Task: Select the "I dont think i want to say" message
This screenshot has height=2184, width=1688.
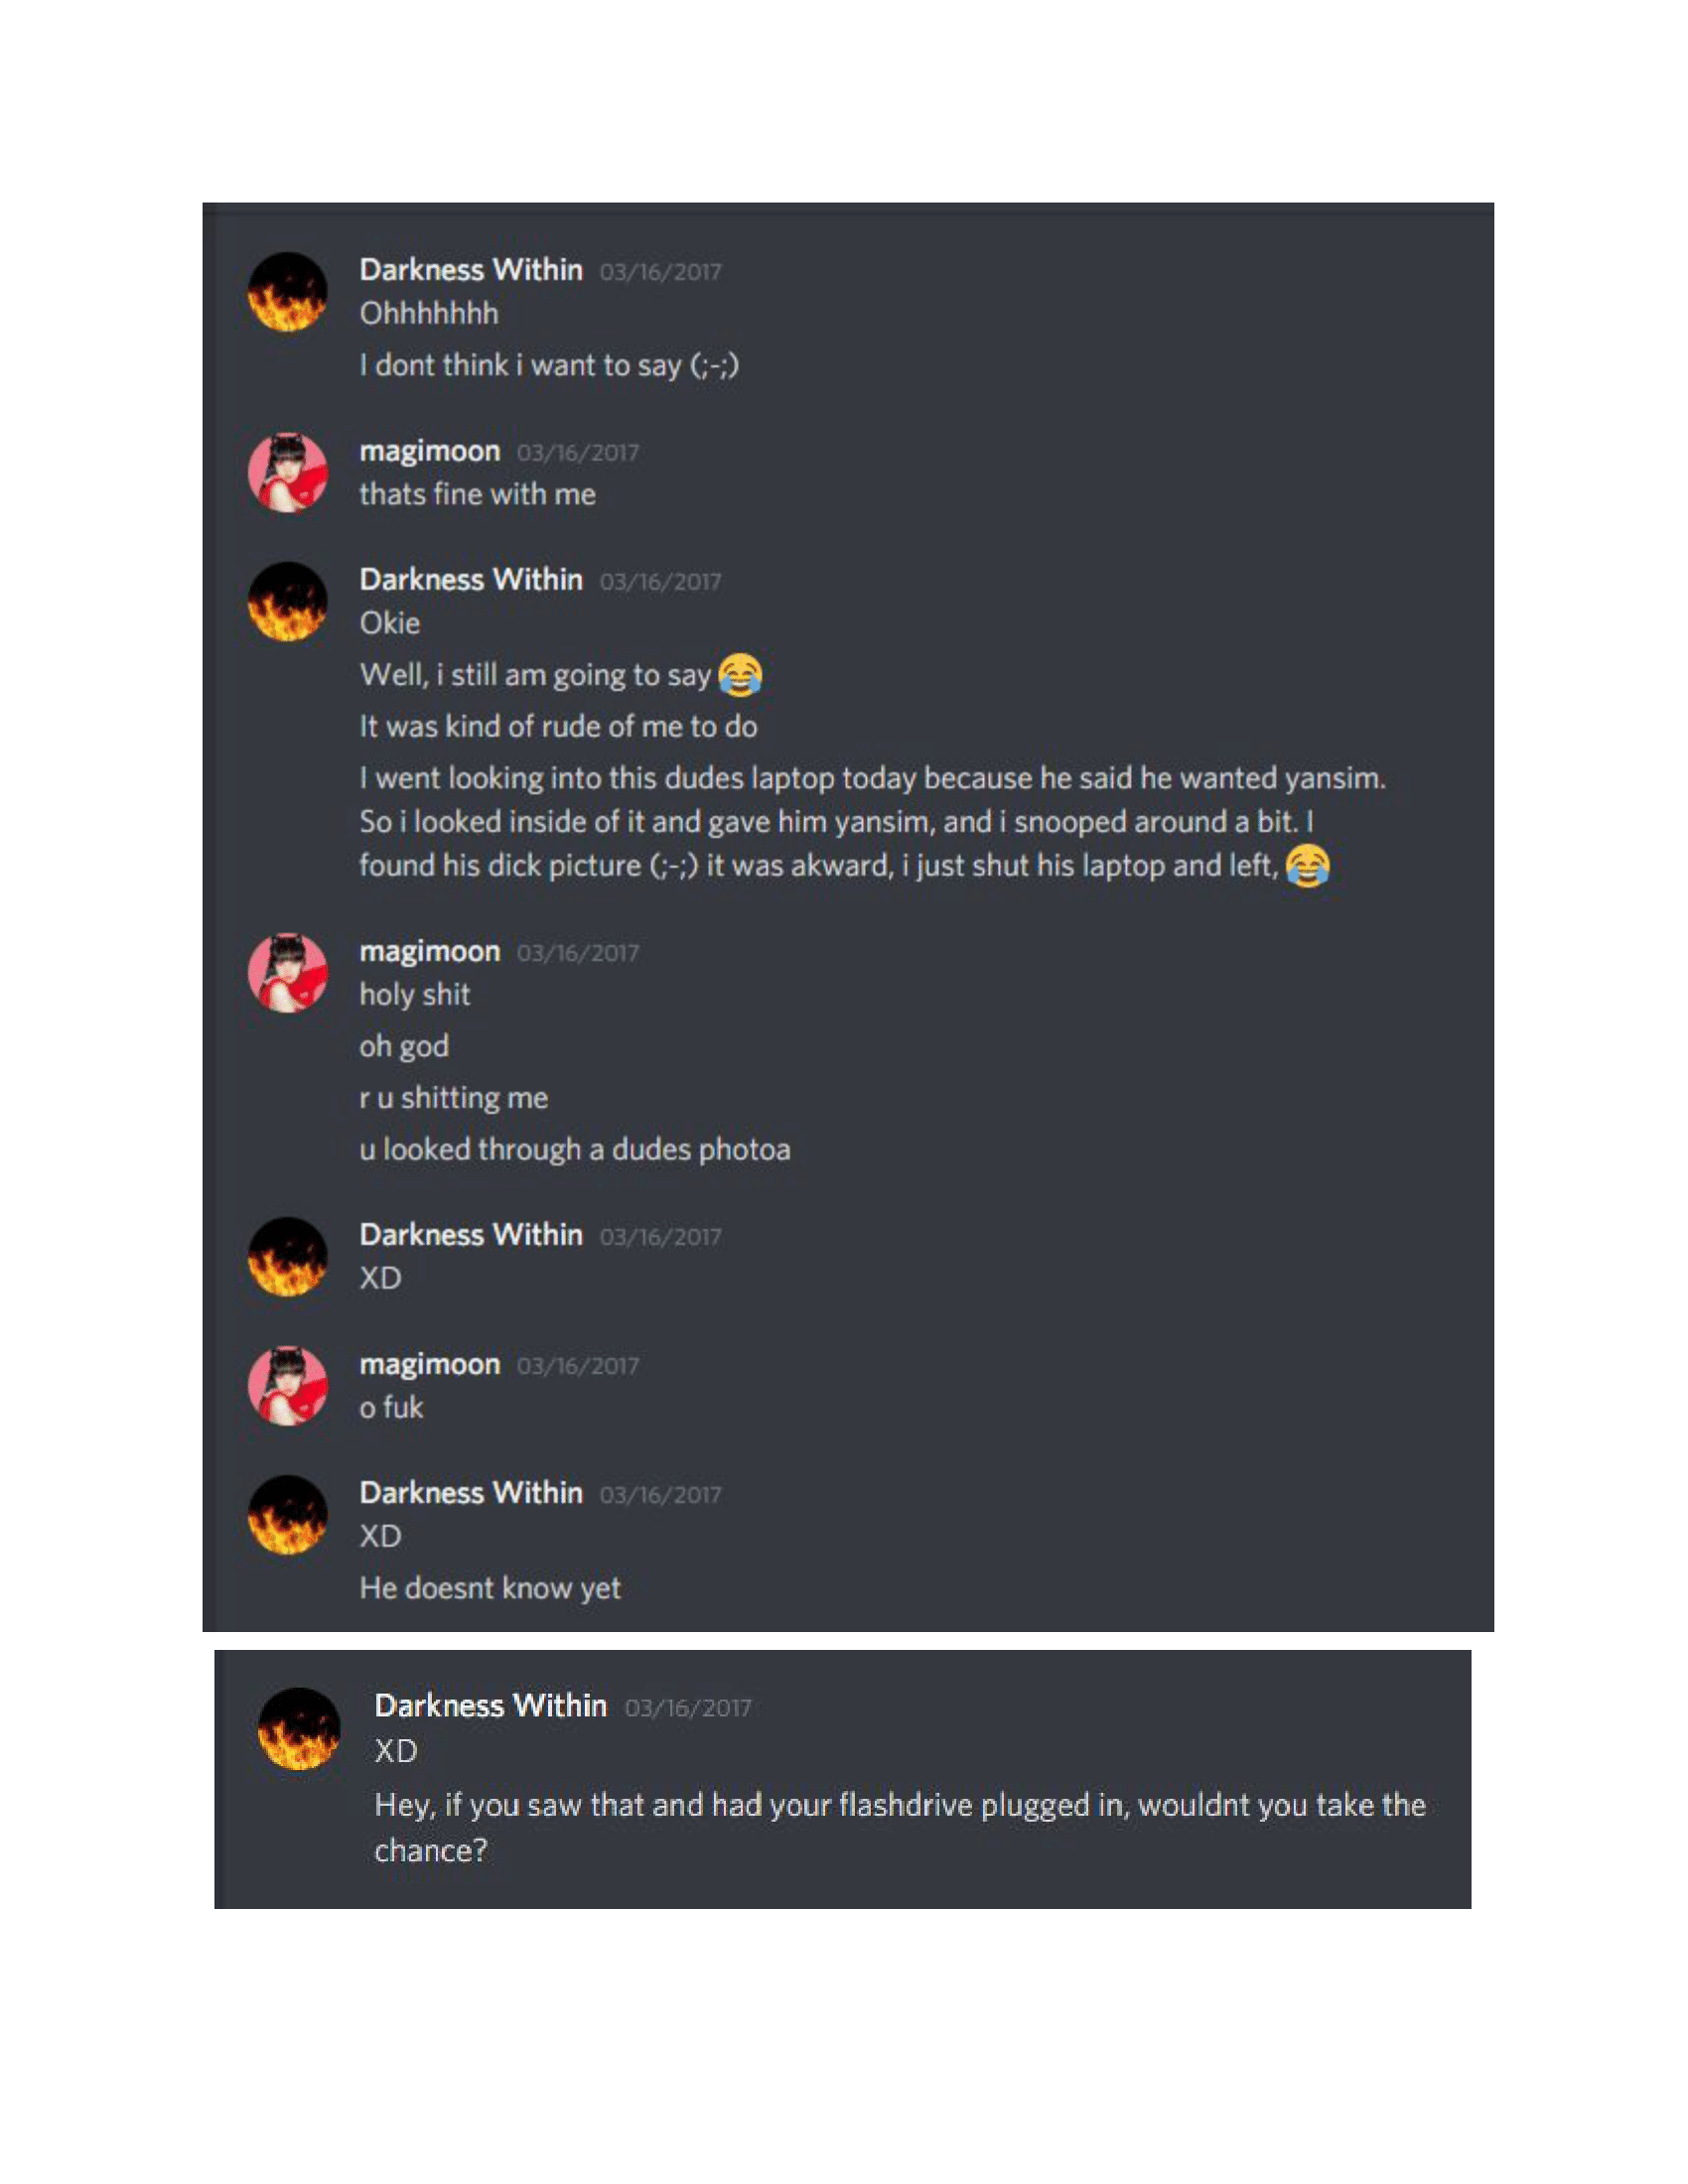Action: pyautogui.click(x=549, y=366)
